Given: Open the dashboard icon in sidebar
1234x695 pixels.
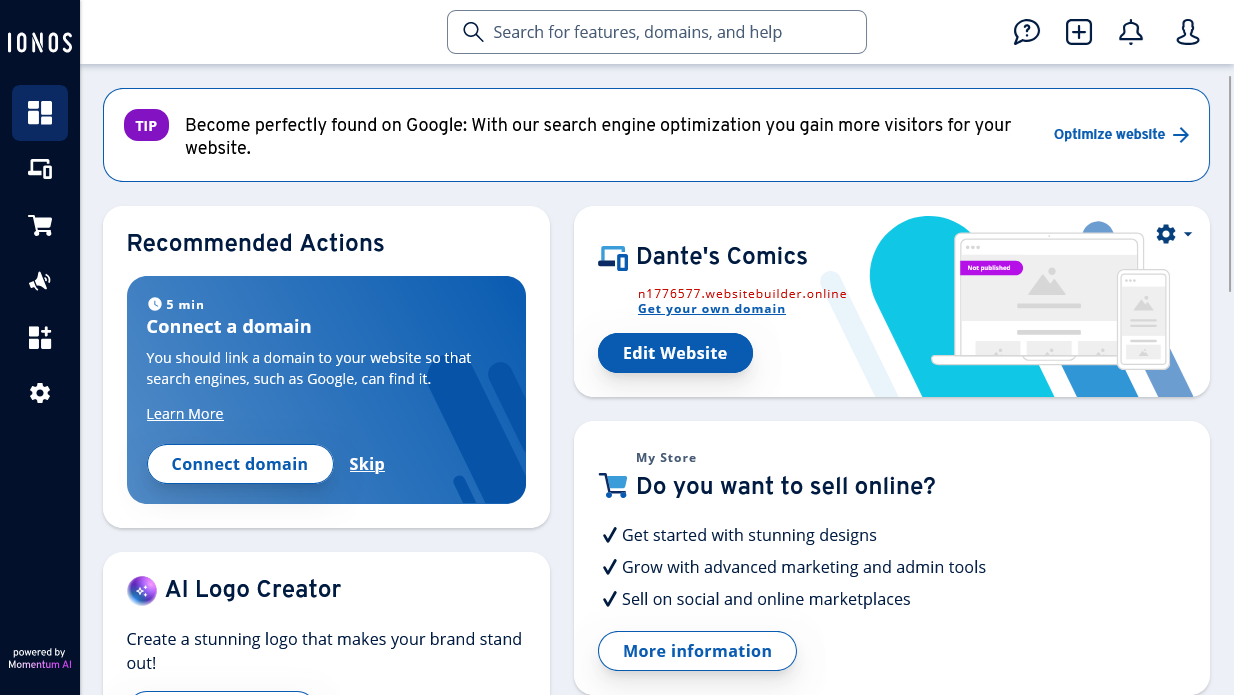Looking at the screenshot, I should [40, 113].
